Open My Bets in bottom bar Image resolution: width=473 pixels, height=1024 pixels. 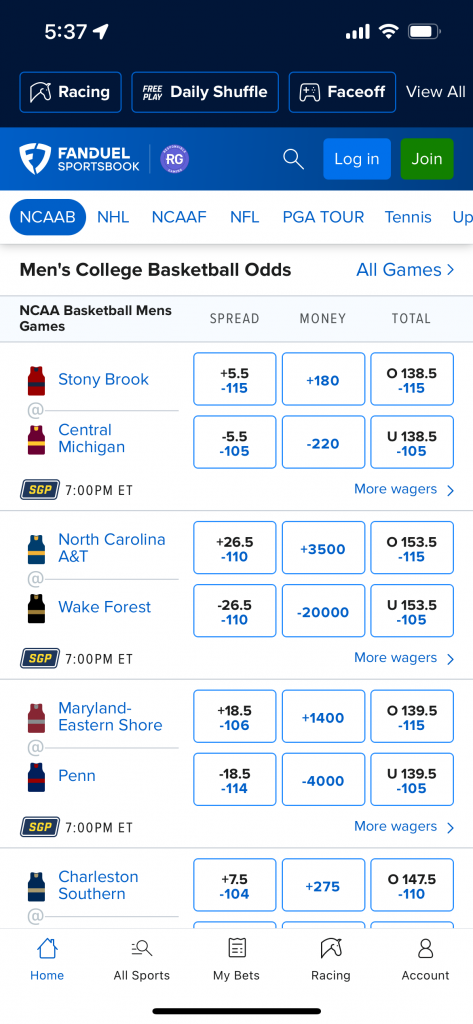236,959
